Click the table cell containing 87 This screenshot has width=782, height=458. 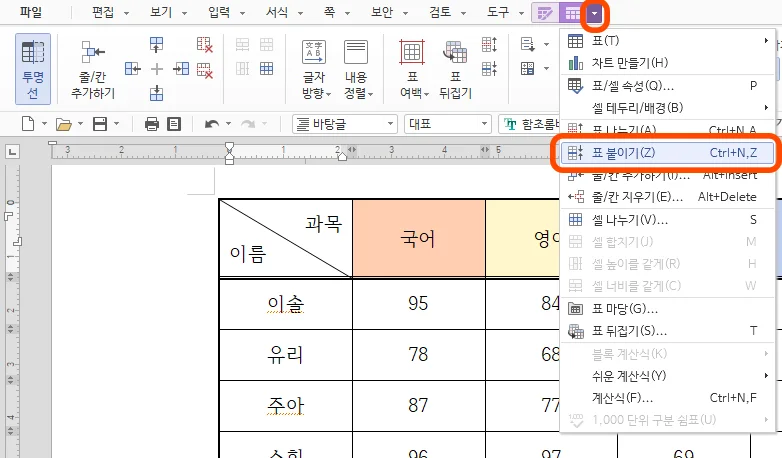418,406
